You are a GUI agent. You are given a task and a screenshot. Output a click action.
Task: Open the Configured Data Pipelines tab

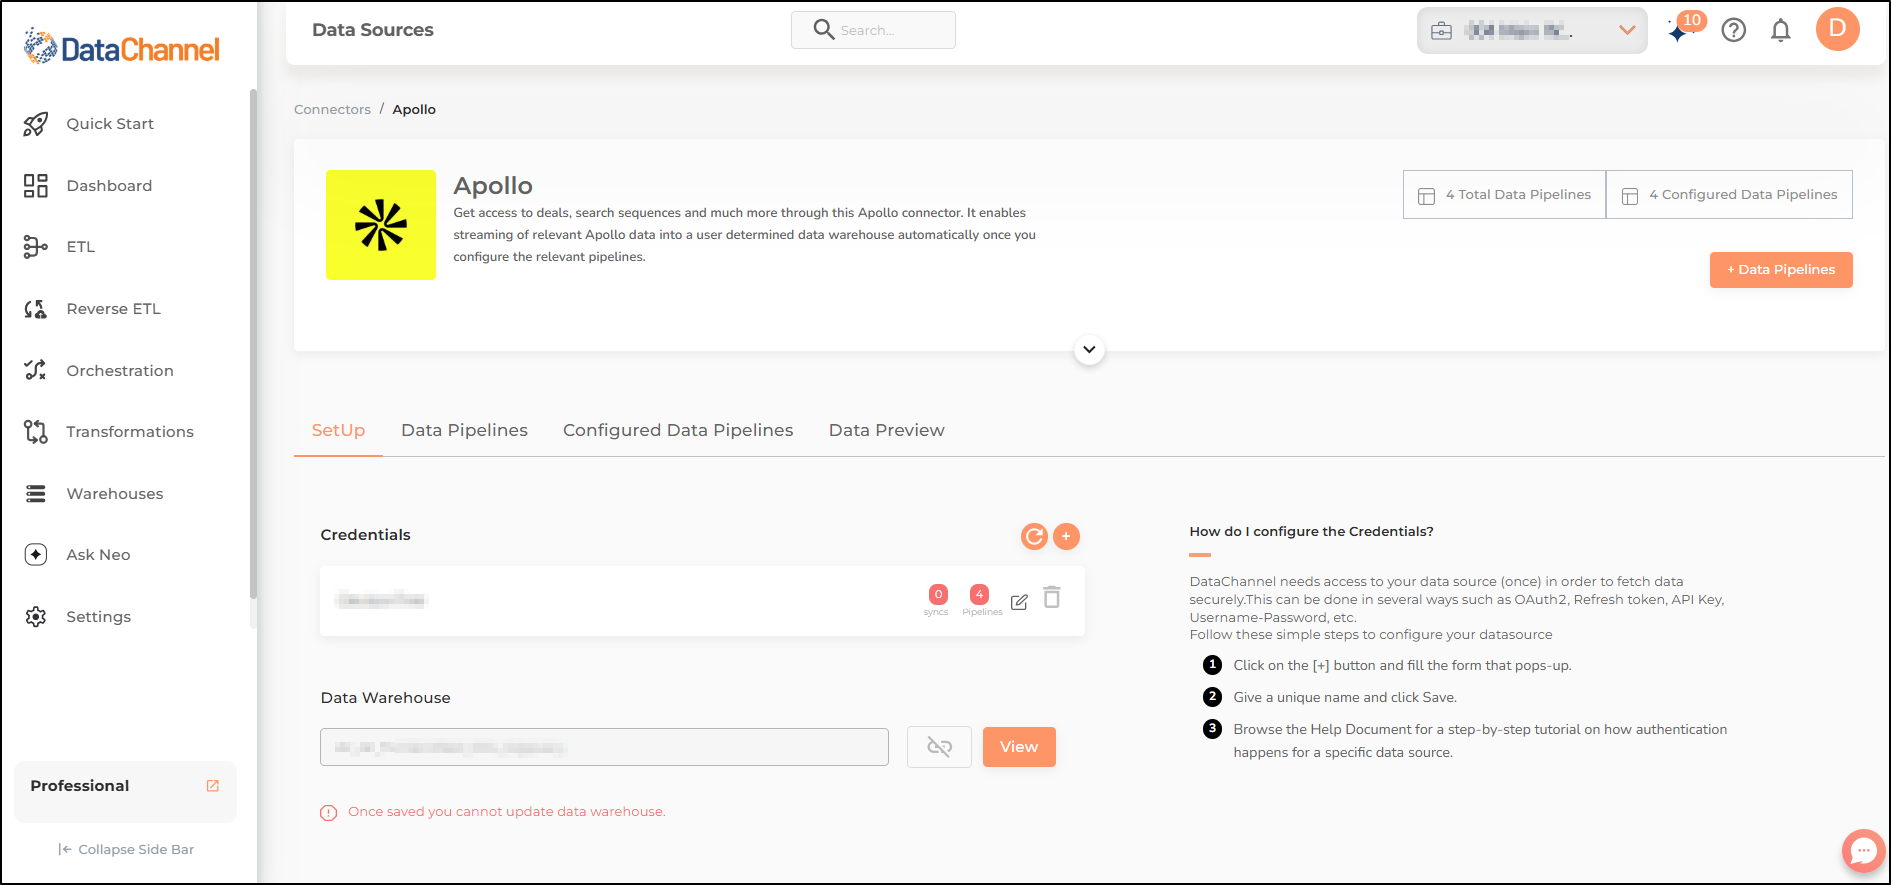tap(678, 431)
